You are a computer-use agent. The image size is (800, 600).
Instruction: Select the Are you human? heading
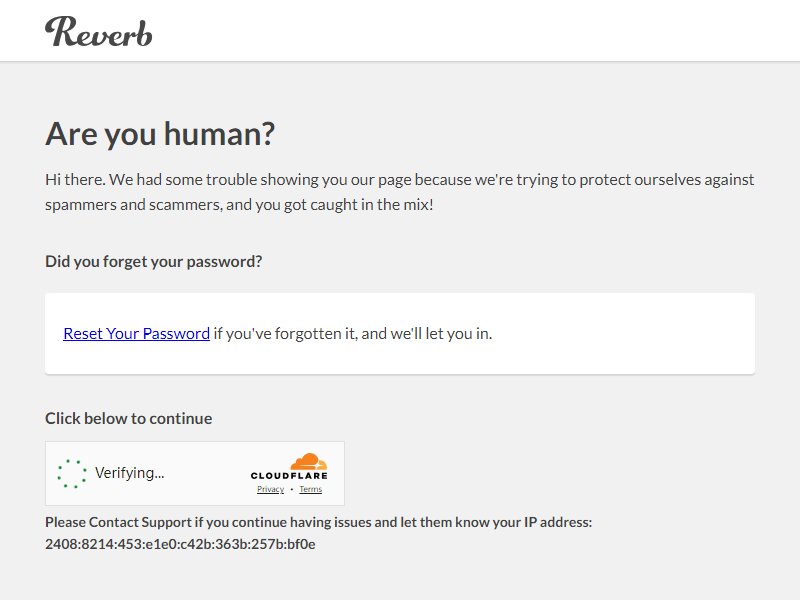[x=160, y=134]
